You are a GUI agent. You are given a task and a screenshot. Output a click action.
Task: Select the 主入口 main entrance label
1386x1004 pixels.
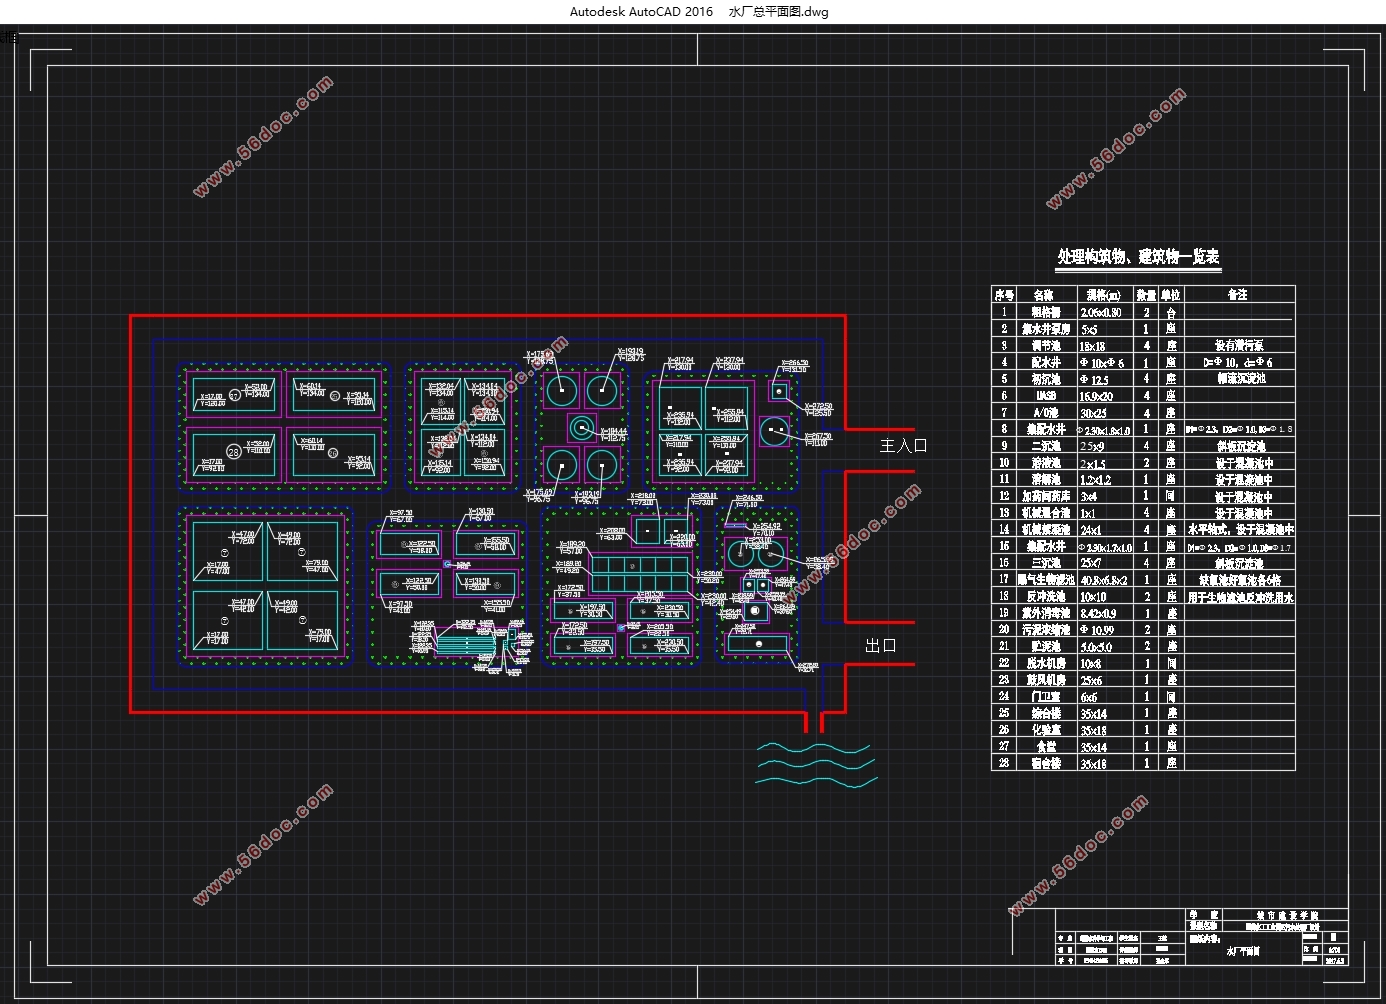pos(903,445)
